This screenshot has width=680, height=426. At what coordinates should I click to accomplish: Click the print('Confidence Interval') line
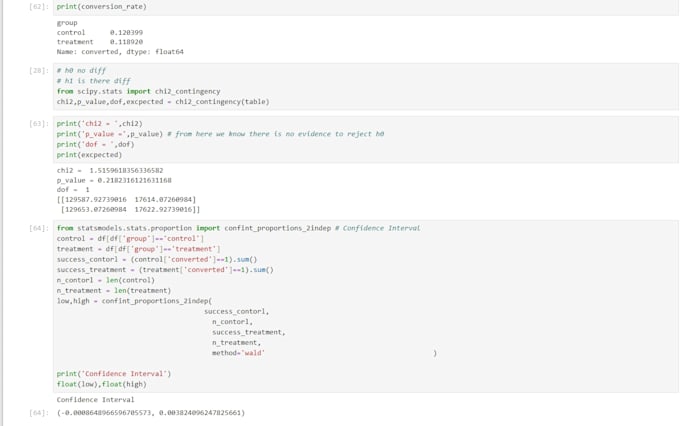pyautogui.click(x=114, y=374)
